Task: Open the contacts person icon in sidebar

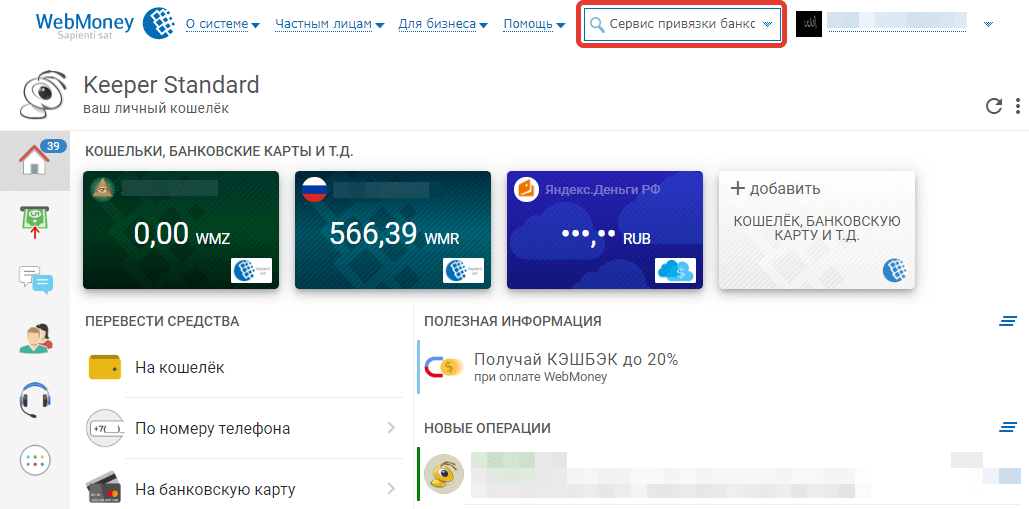Action: [x=35, y=339]
